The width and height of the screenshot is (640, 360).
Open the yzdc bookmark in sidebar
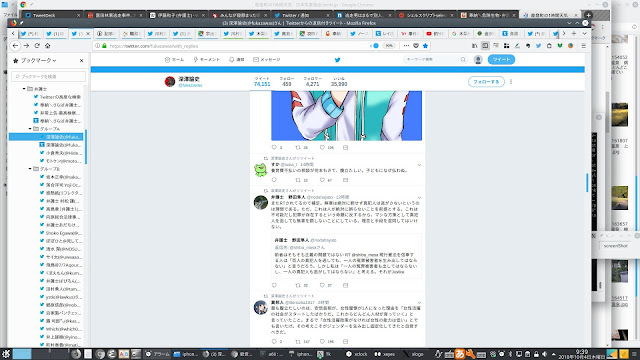60,297
